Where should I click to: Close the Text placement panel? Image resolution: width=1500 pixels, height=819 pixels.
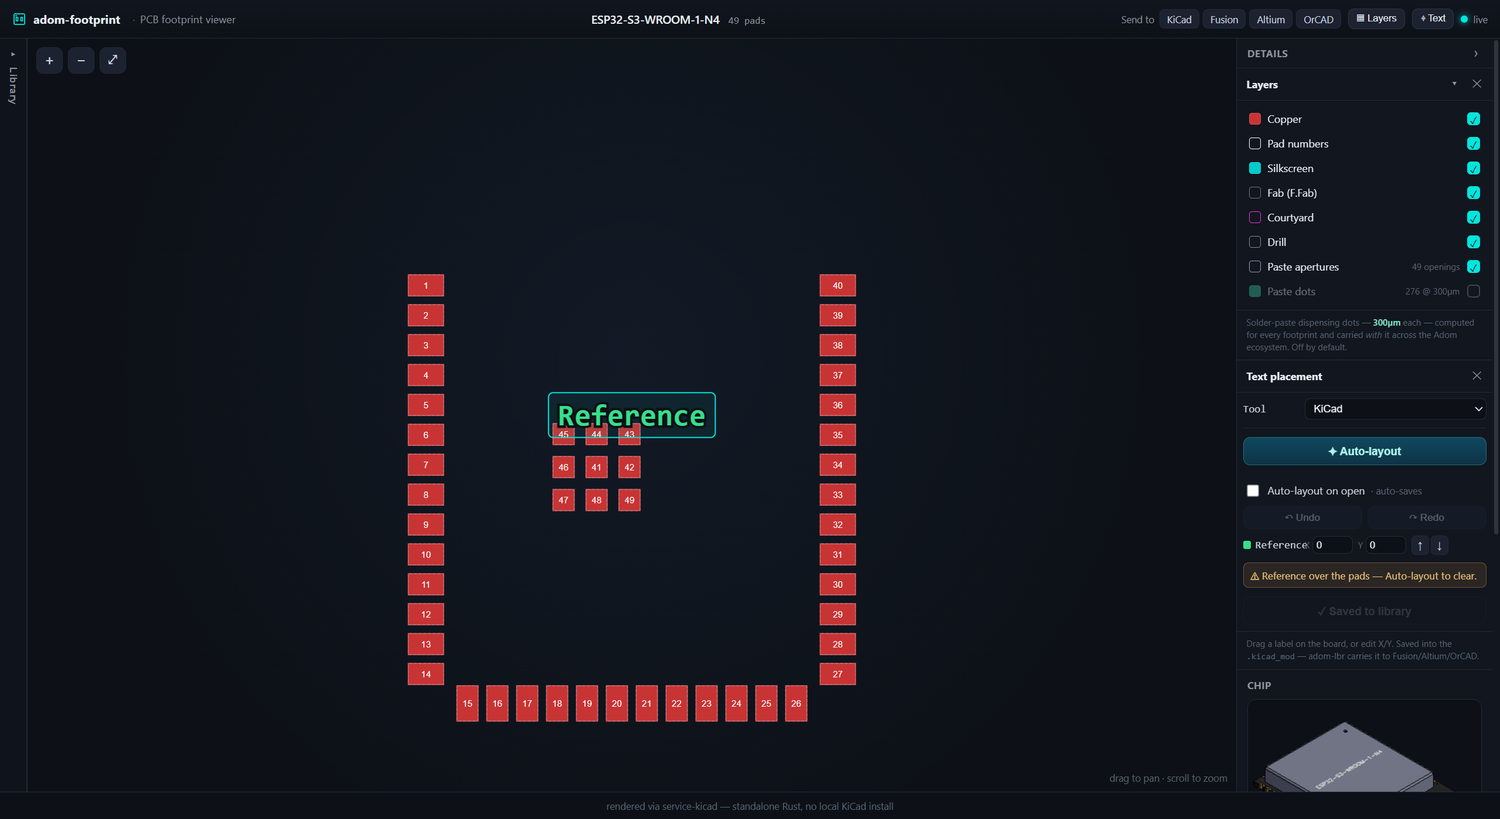[1476, 376]
